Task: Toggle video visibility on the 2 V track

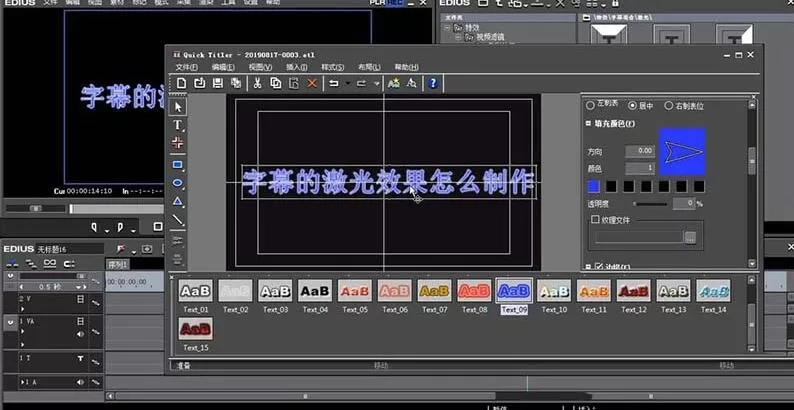Action: (80, 299)
